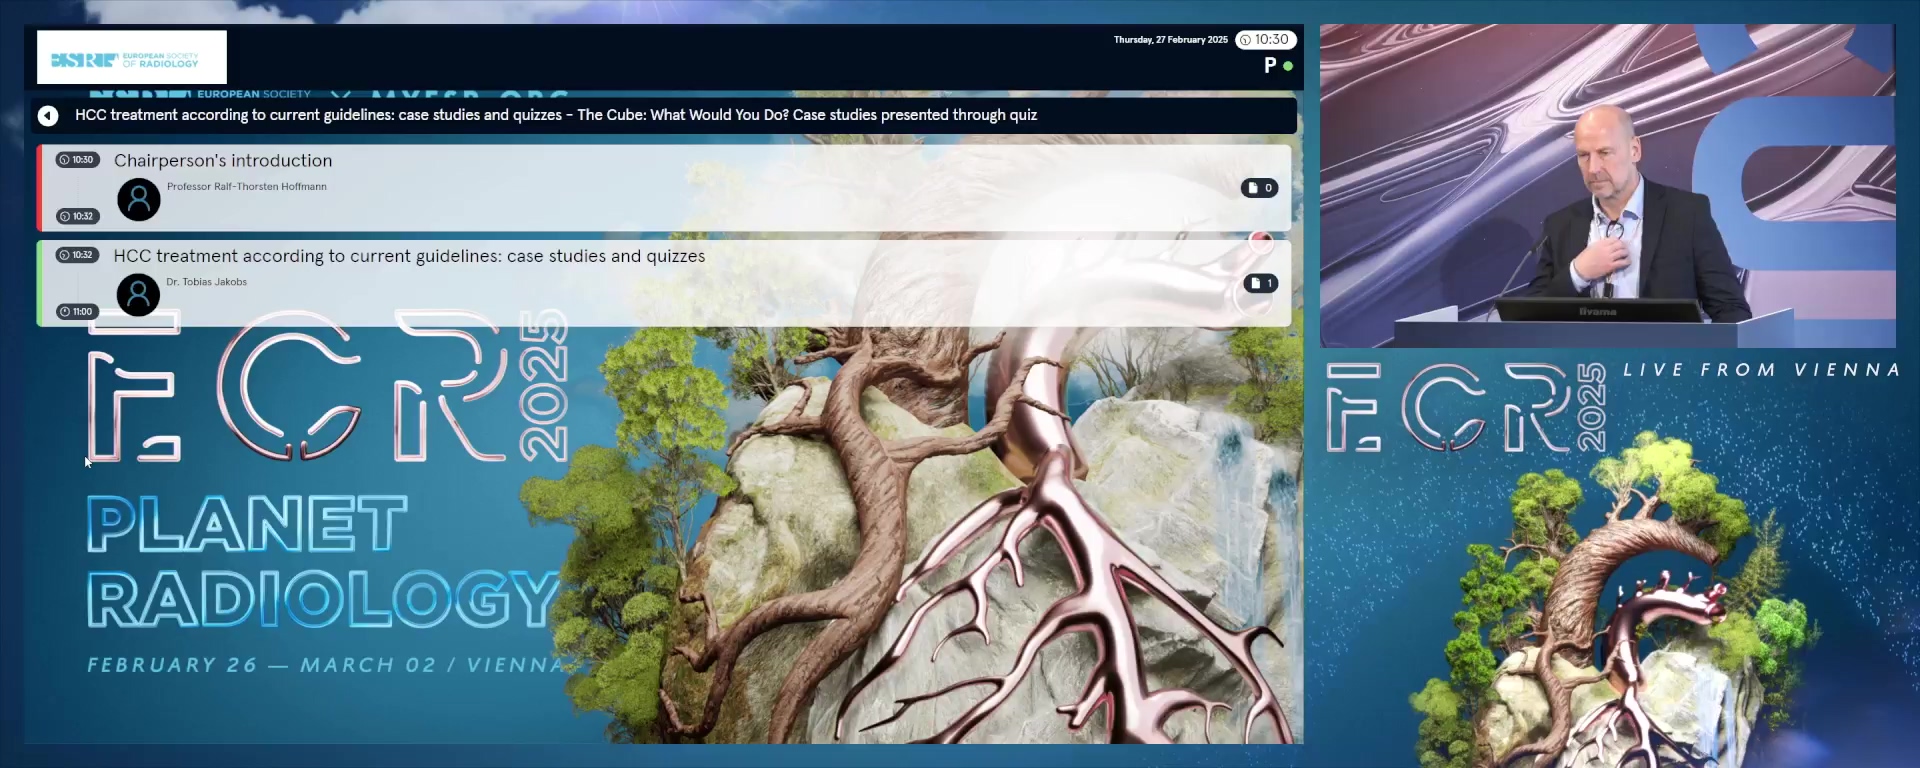Open the ESR European Society of Radiology logo
Image resolution: width=1920 pixels, height=768 pixels.
[x=132, y=57]
